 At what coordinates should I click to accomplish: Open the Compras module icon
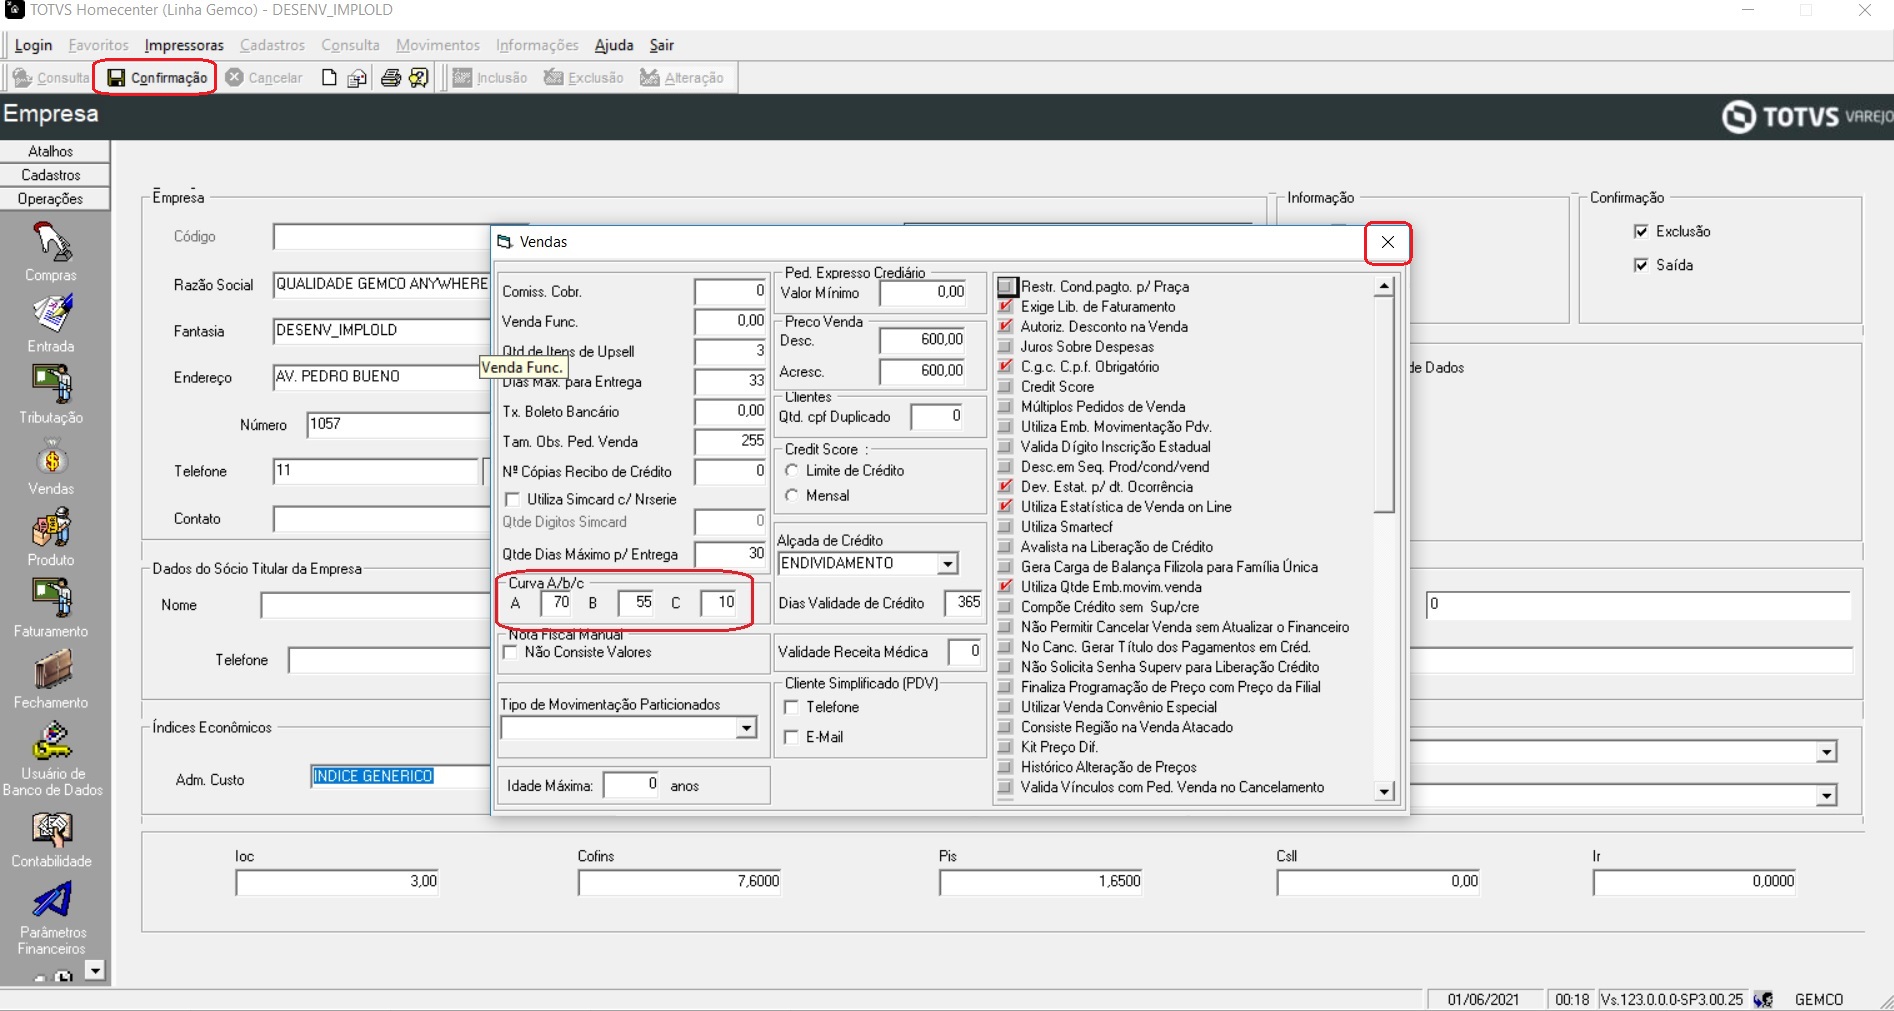coord(51,242)
